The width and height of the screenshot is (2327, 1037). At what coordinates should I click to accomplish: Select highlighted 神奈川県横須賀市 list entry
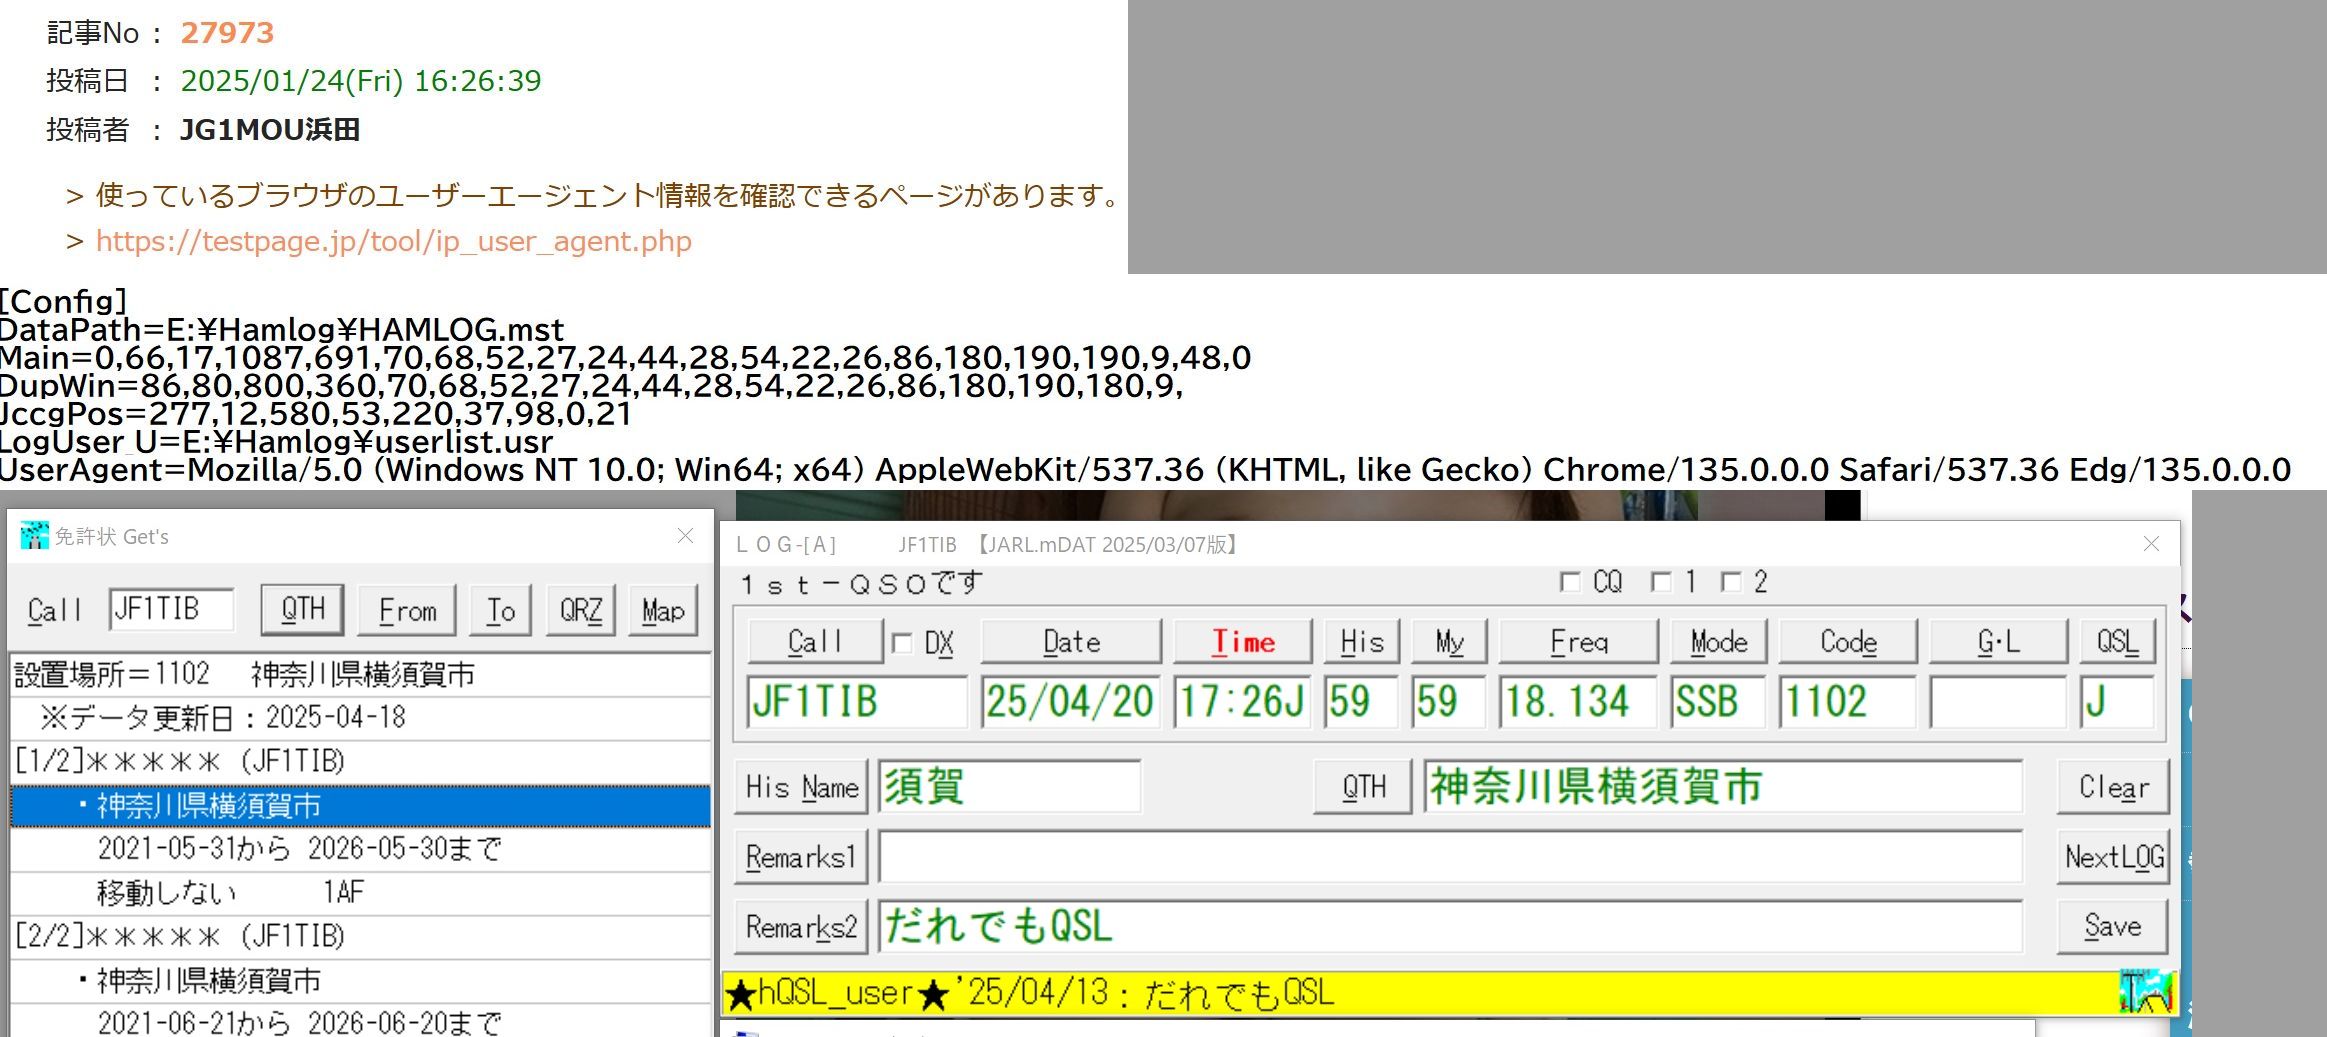[360, 806]
